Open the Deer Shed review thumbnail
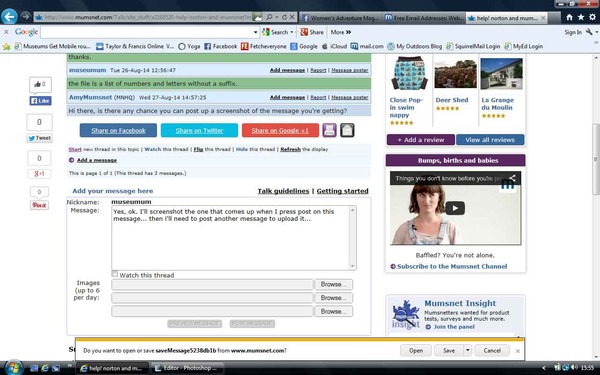 [x=455, y=73]
